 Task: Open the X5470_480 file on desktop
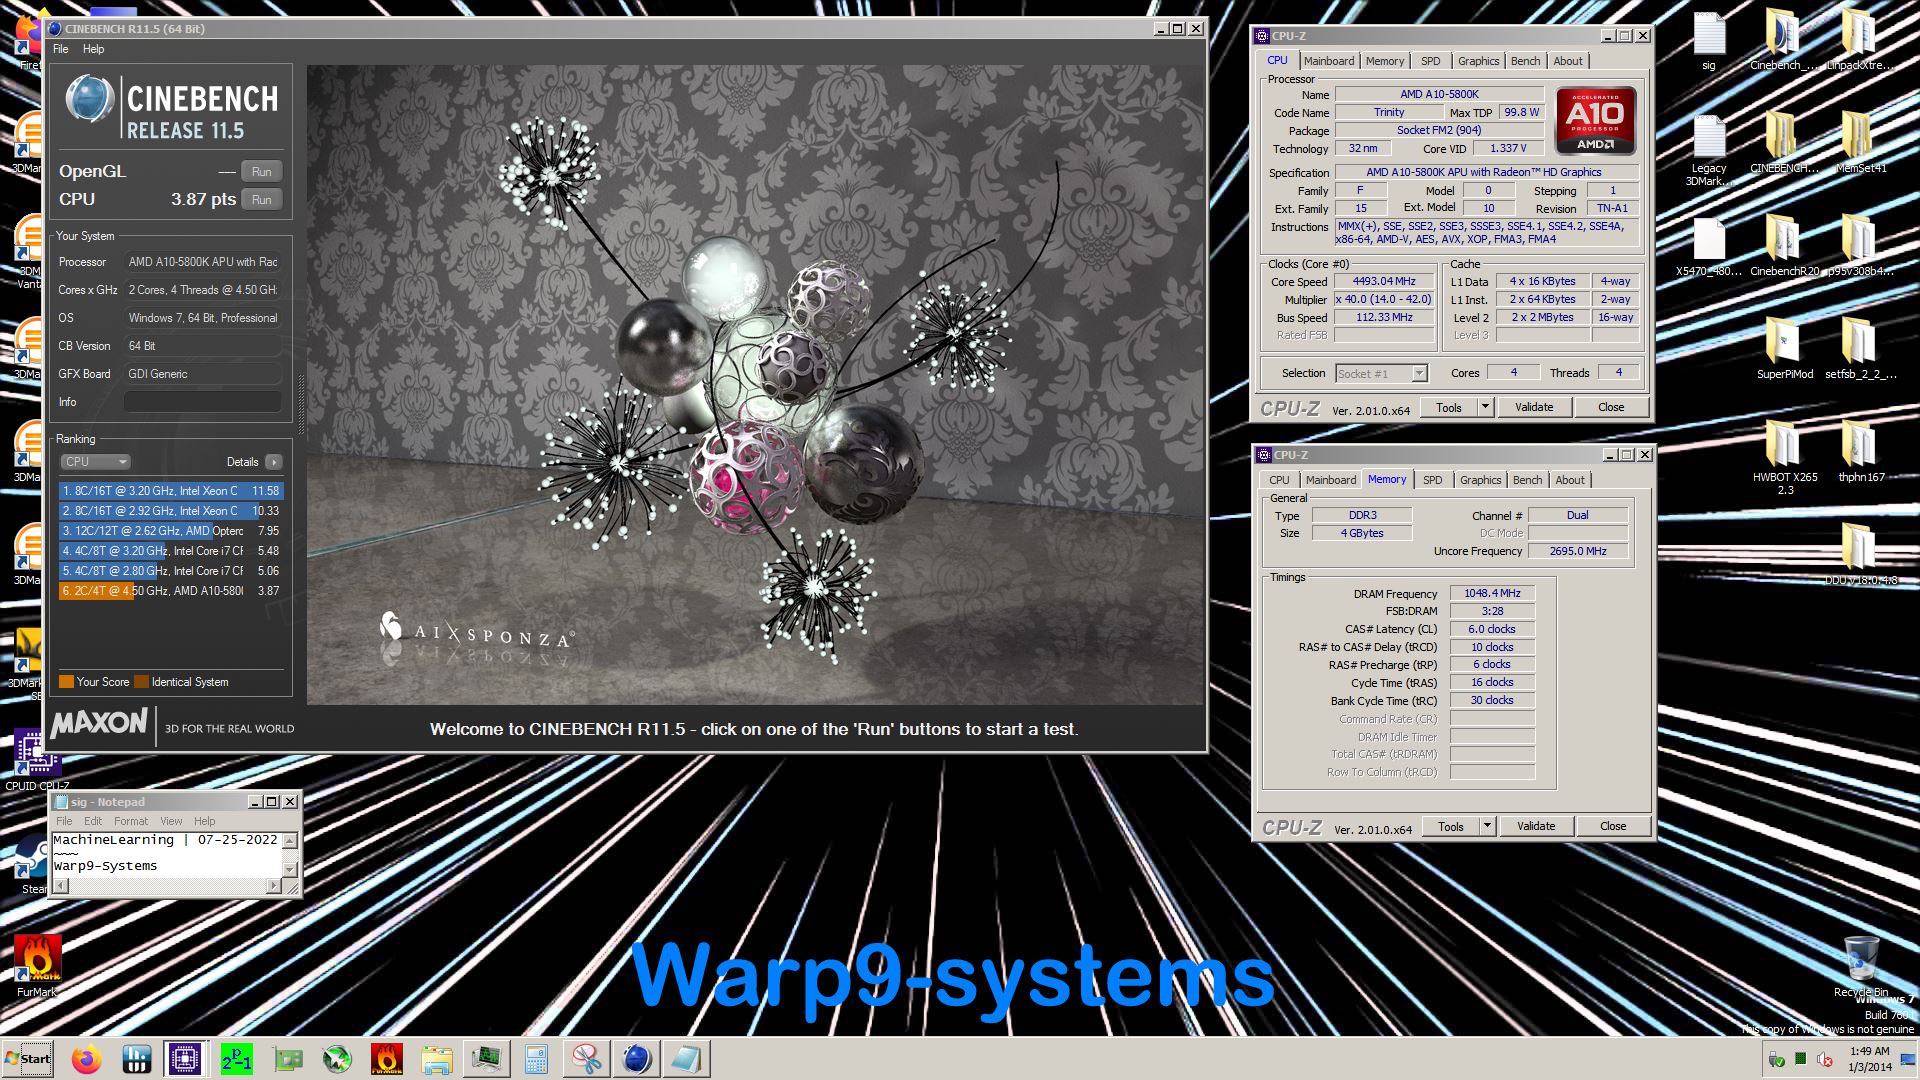point(1708,245)
